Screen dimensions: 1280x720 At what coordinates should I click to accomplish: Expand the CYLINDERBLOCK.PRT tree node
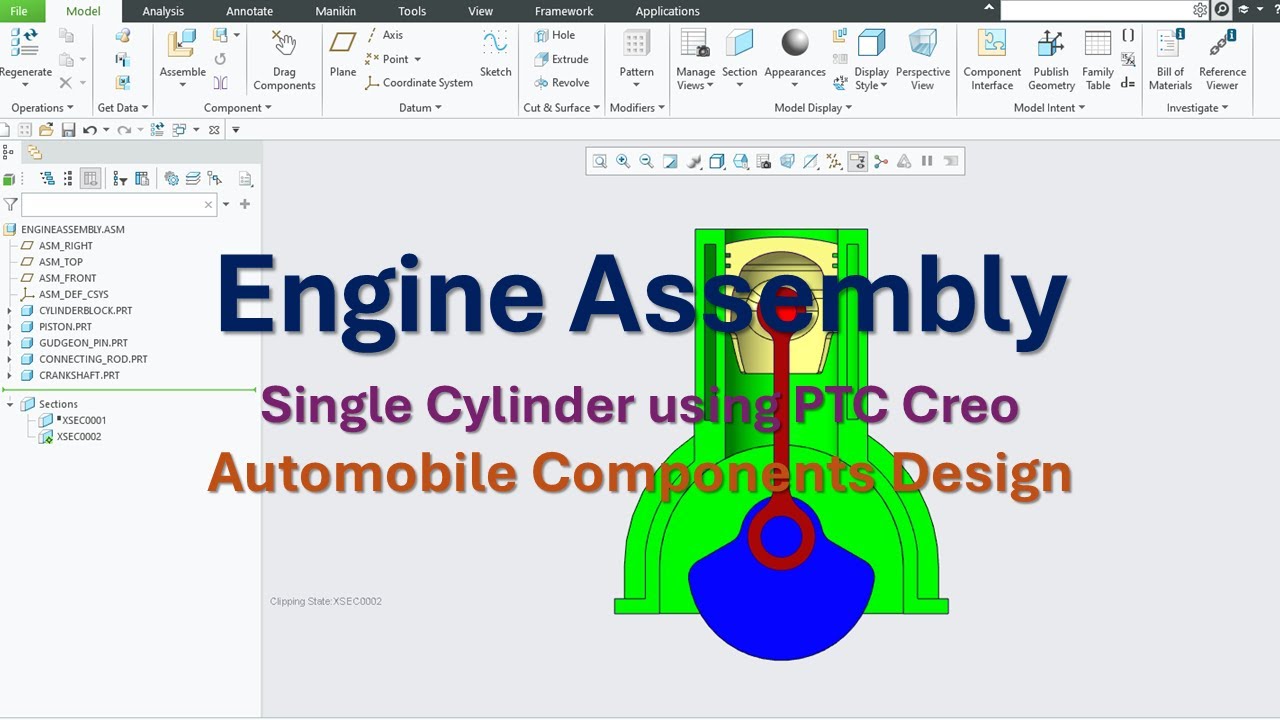[x=10, y=310]
